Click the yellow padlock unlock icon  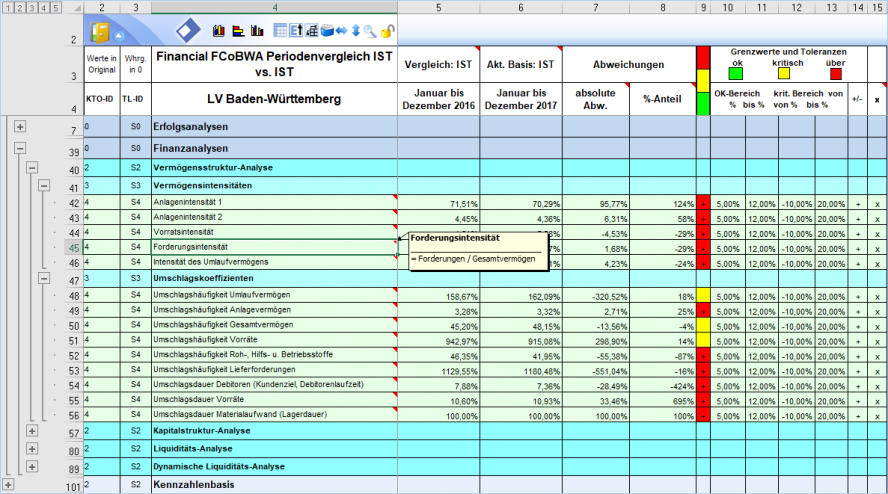coord(387,32)
